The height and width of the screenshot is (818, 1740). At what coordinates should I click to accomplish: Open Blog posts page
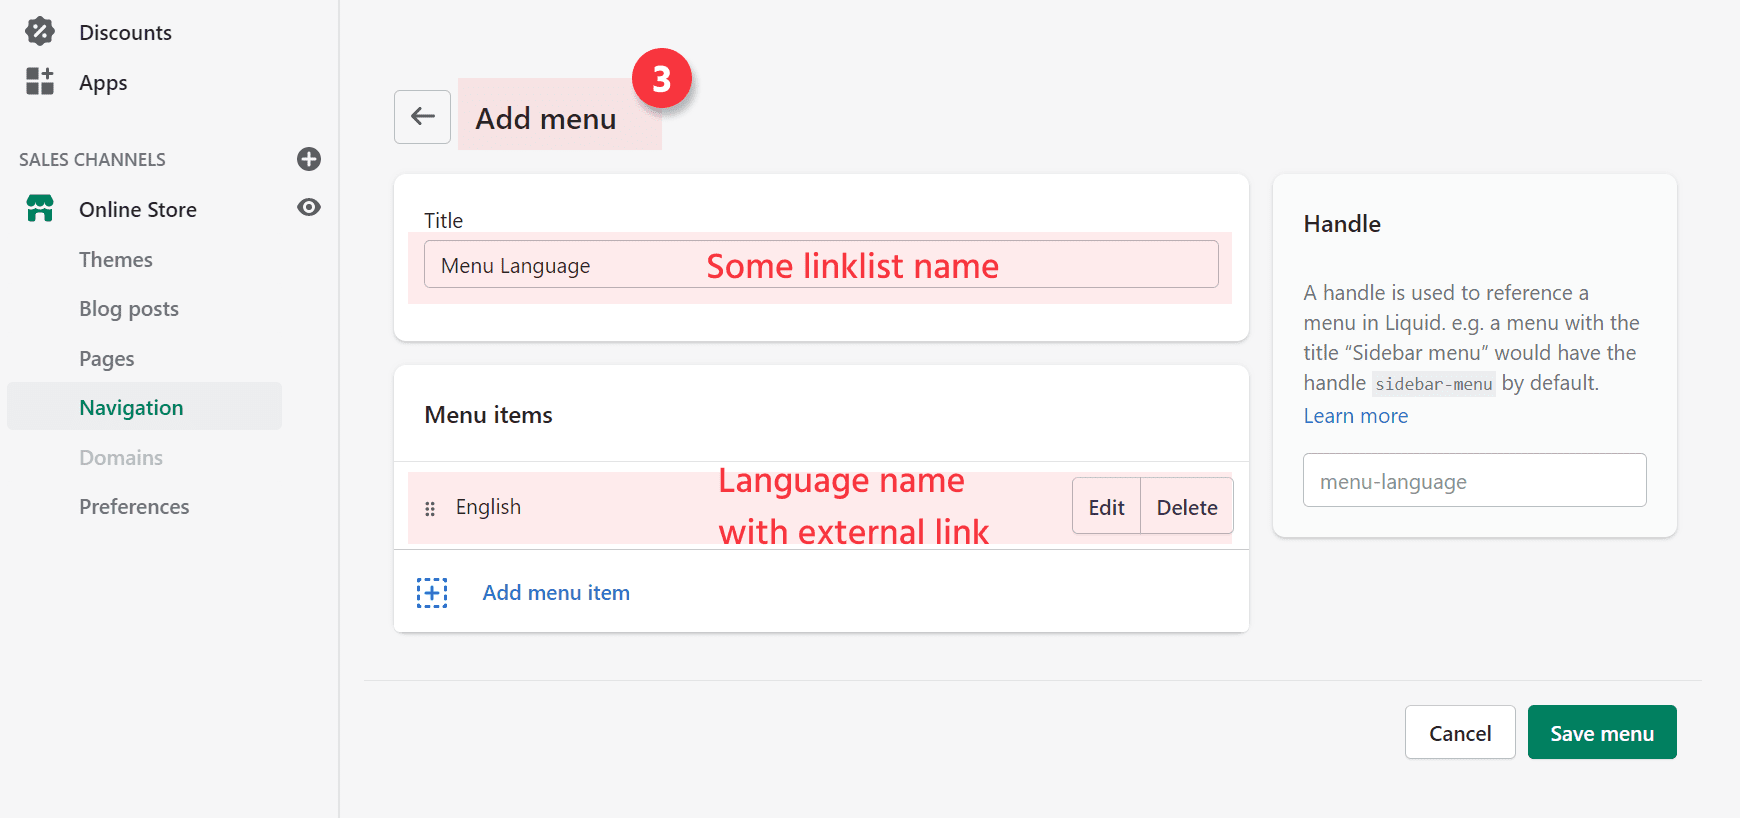pos(129,309)
